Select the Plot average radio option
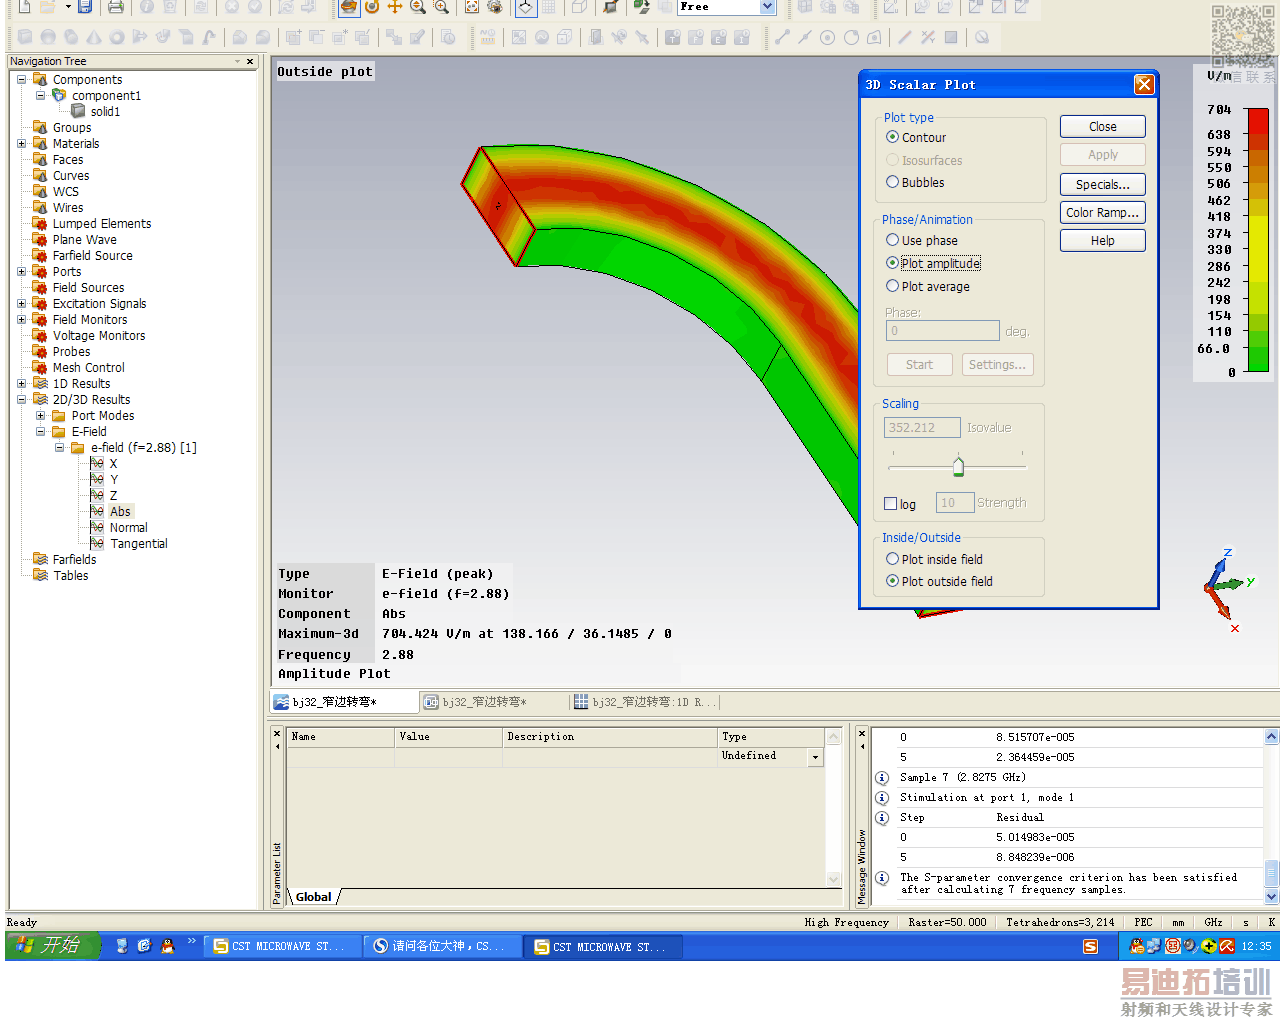The image size is (1280, 1024). (892, 286)
